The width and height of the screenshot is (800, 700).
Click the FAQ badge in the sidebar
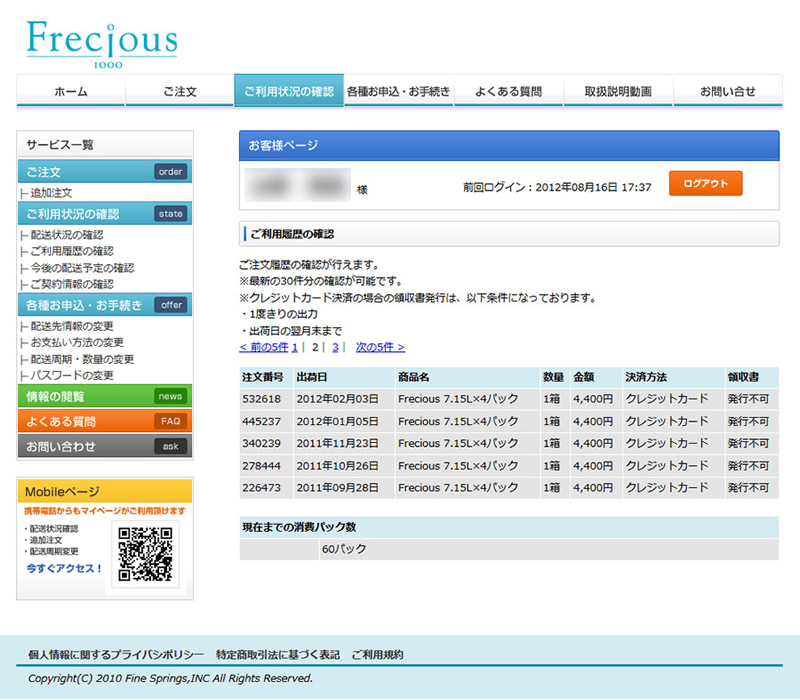(170, 421)
